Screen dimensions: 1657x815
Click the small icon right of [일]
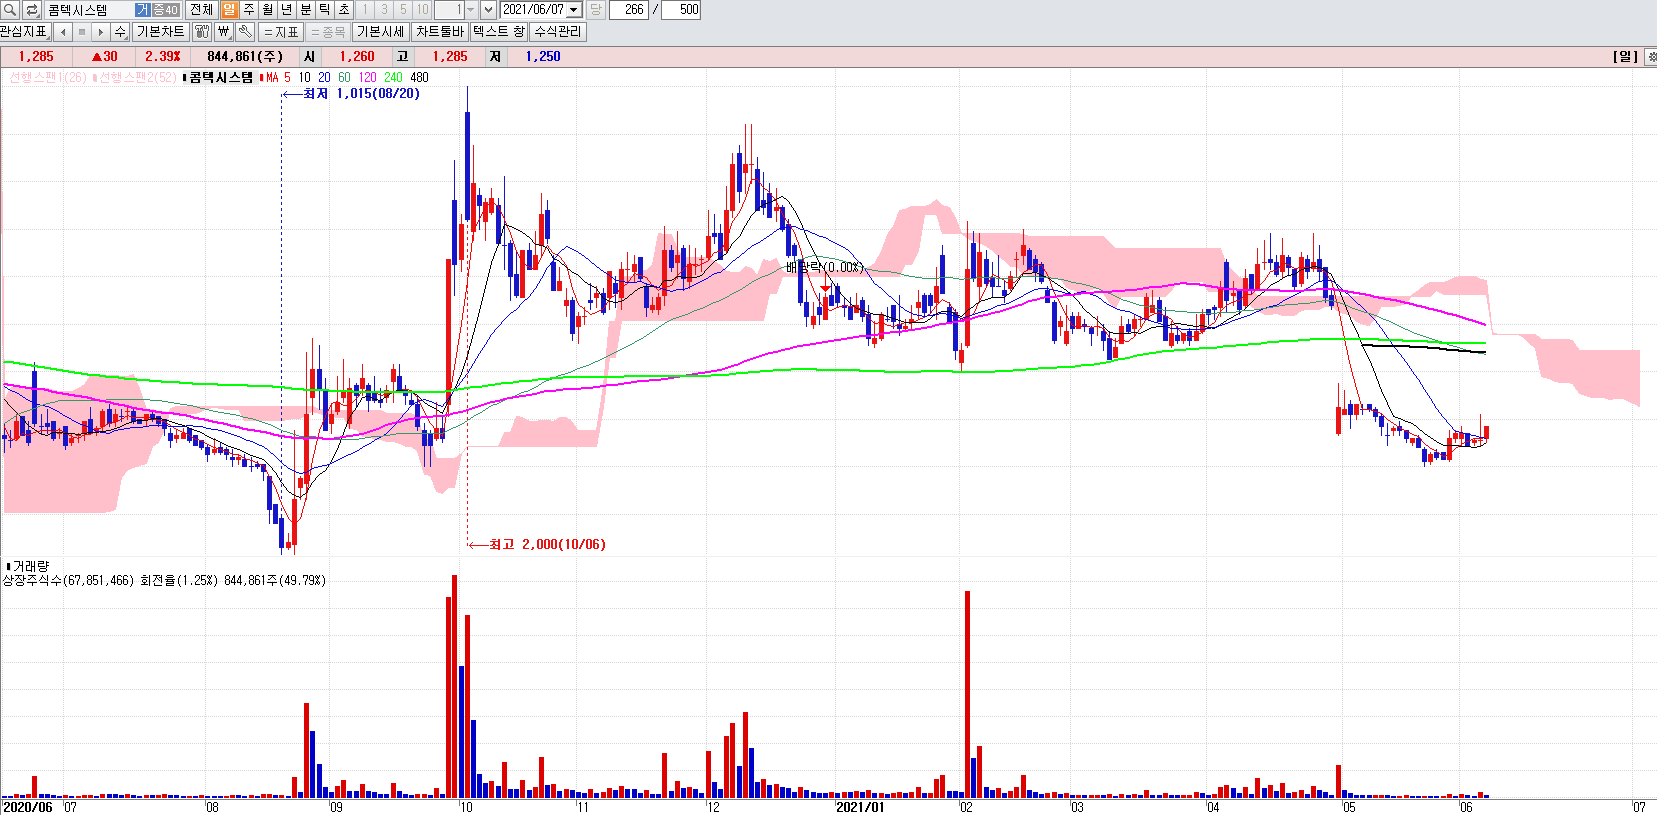[x=1650, y=57]
